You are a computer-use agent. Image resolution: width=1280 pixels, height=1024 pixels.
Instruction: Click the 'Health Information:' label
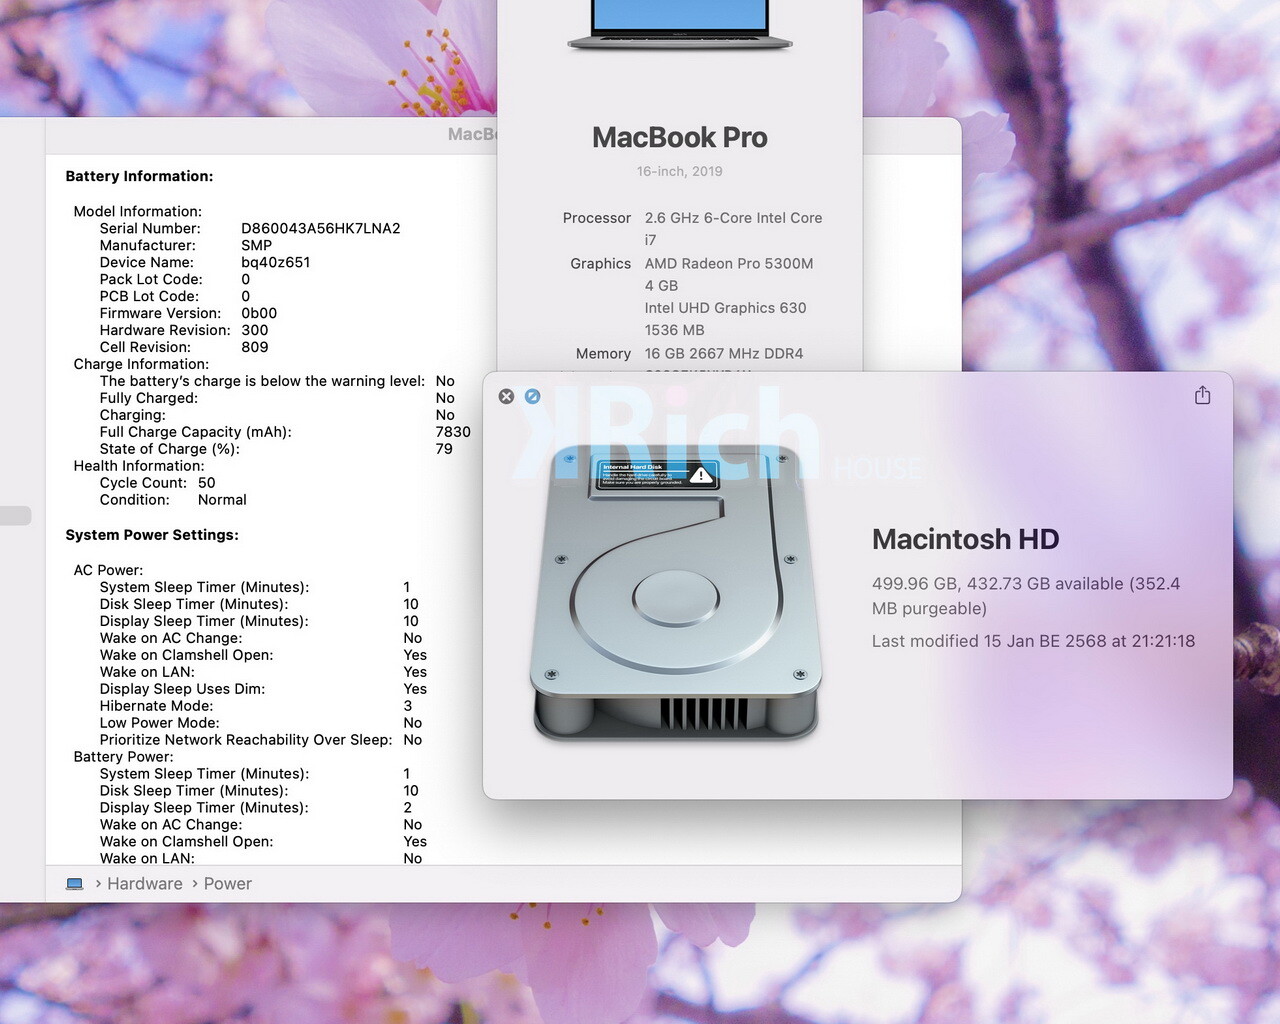pyautogui.click(x=139, y=466)
